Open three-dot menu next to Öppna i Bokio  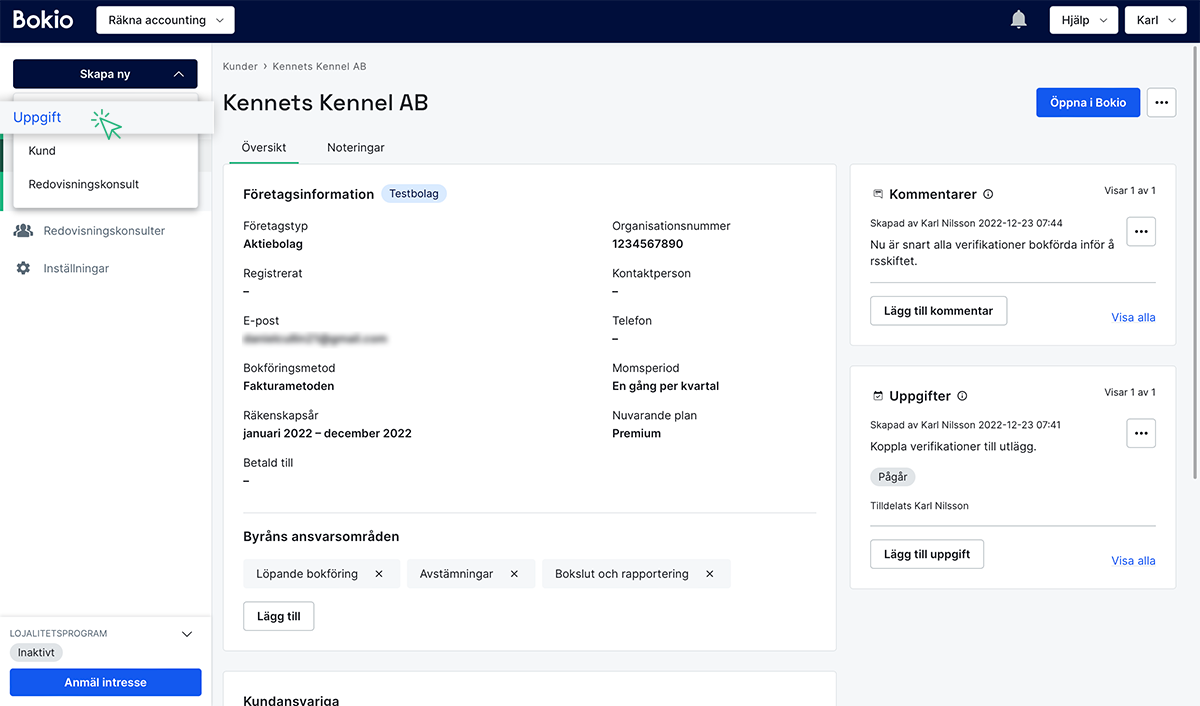click(x=1161, y=103)
